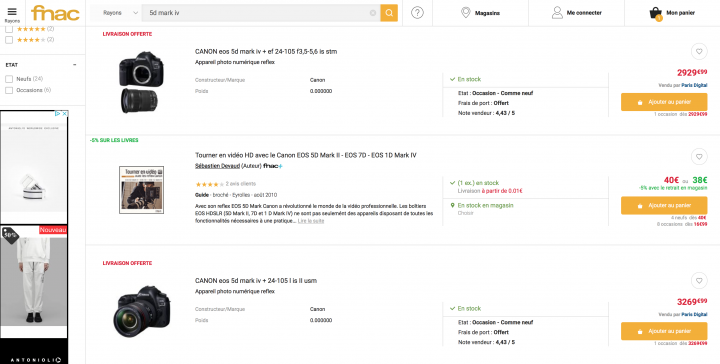
Task: Add 24-105 l is II usm camera to wishlist heart
Action: click(x=699, y=280)
